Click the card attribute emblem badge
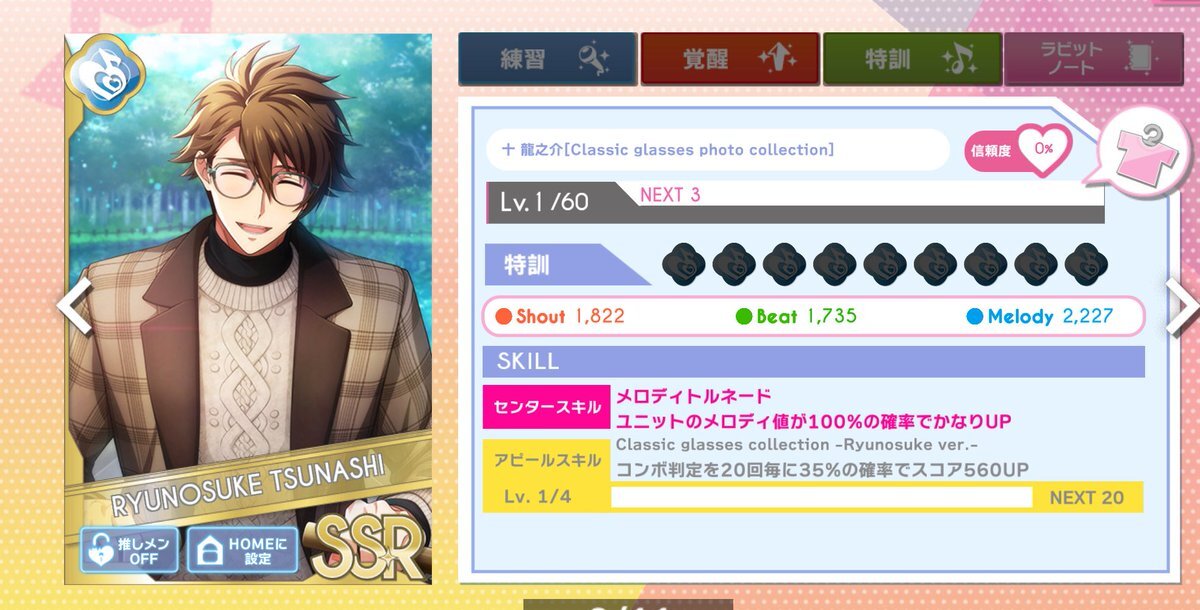 [x=106, y=75]
